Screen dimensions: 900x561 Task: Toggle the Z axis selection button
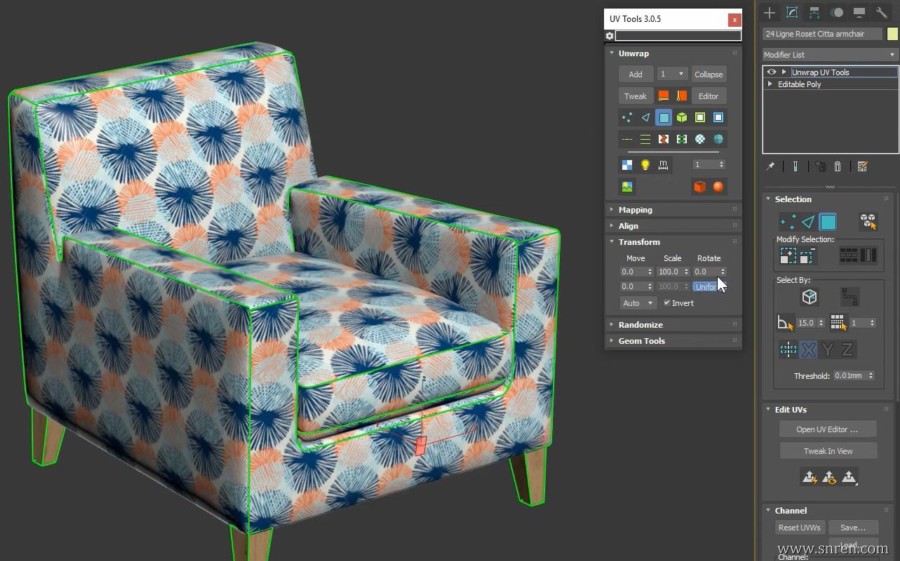click(847, 349)
